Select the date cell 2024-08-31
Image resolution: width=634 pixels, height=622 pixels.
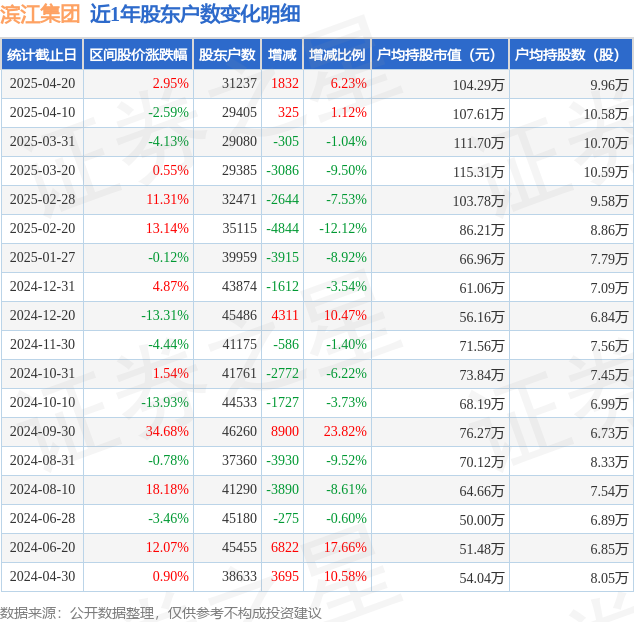click(x=42, y=460)
